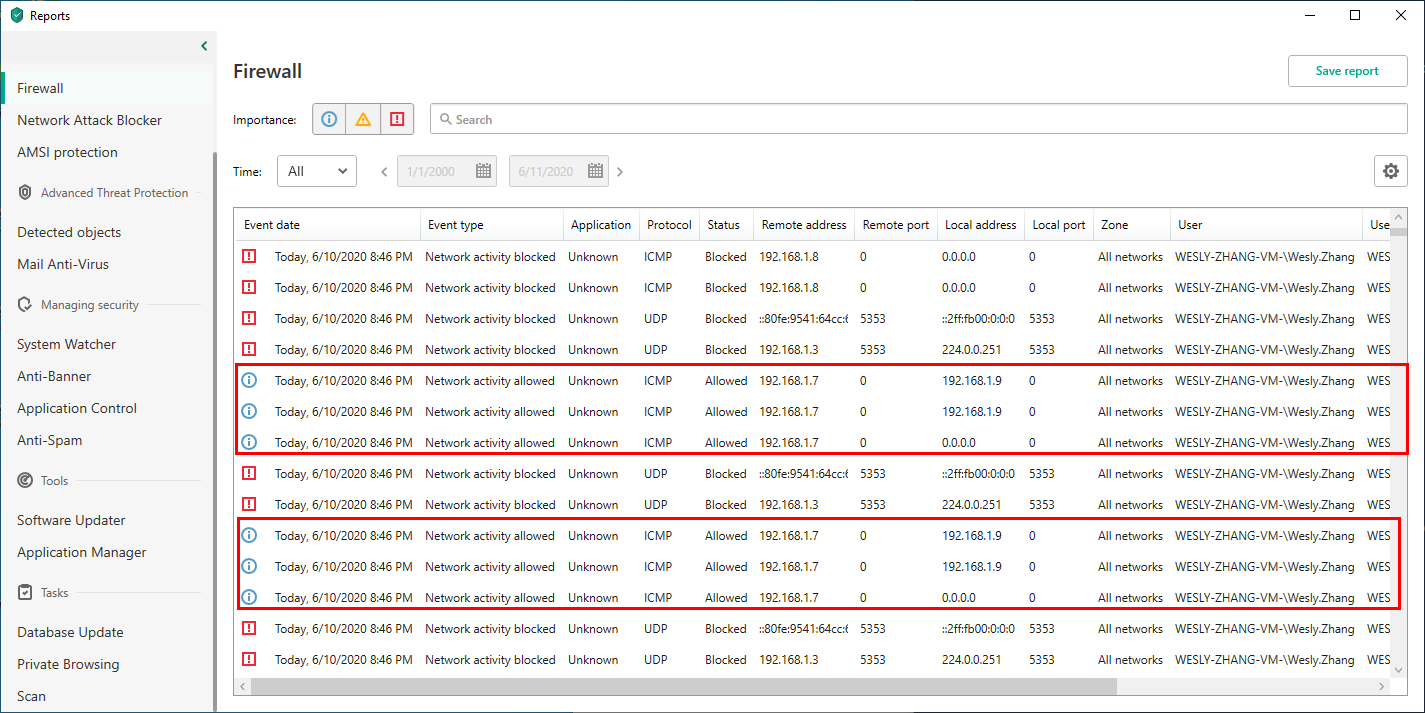
Task: Click the Tools section icon
Action: pos(26,480)
